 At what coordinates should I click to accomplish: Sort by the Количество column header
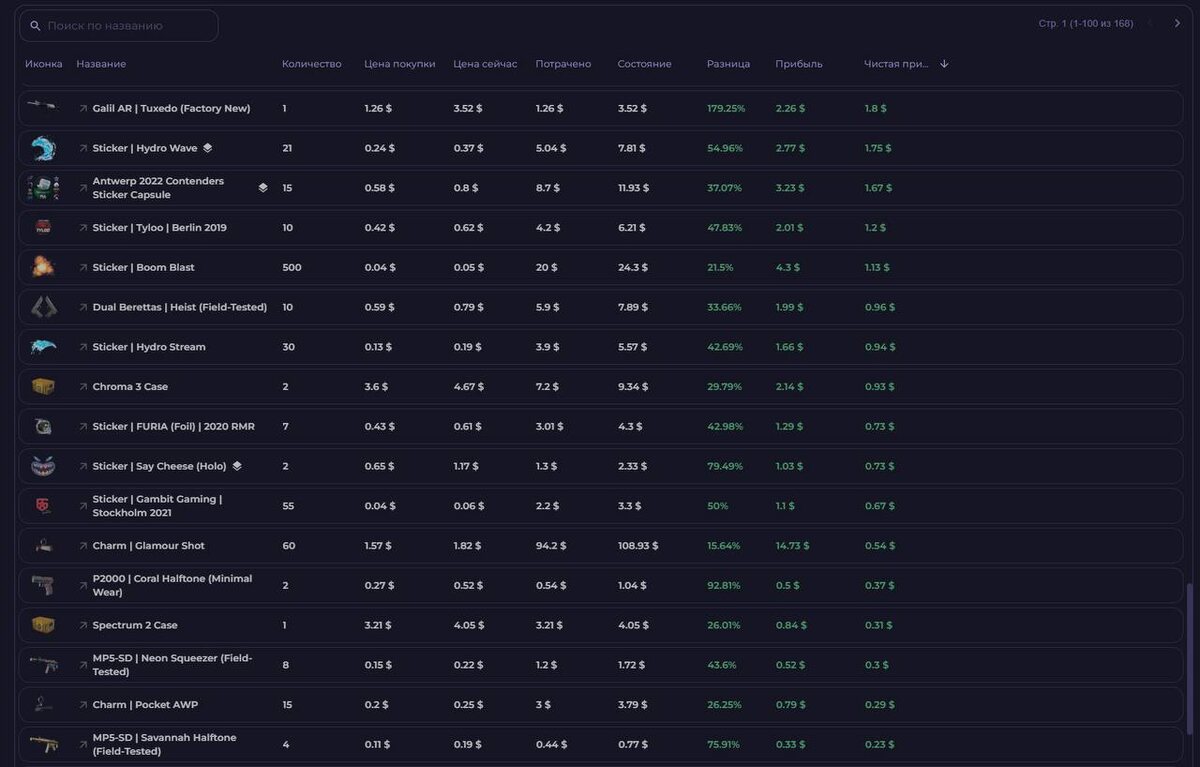tap(311, 64)
